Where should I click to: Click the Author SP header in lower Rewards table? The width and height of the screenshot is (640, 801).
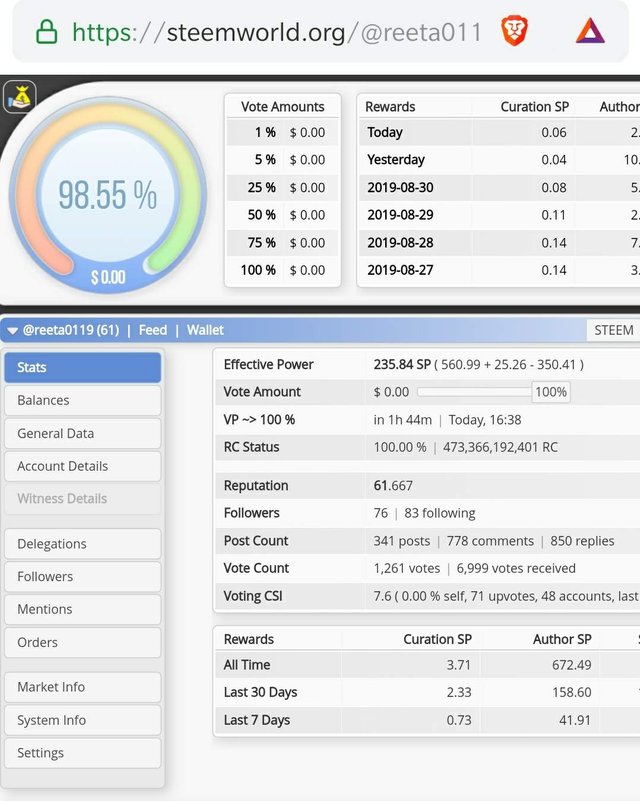click(x=562, y=639)
